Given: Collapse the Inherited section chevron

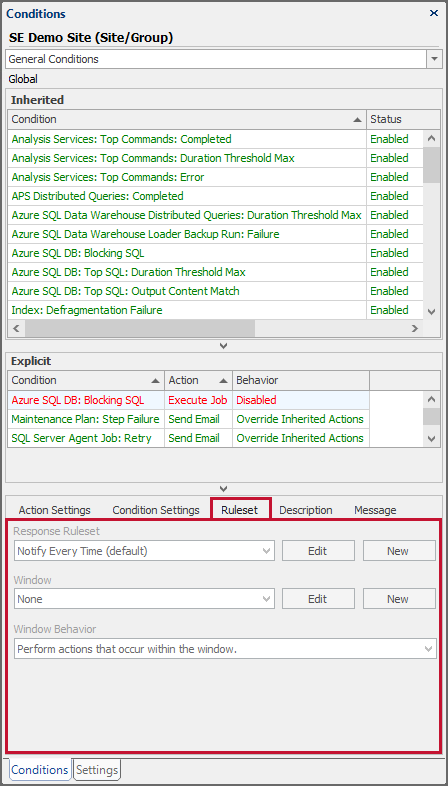Looking at the screenshot, I should click(224, 345).
